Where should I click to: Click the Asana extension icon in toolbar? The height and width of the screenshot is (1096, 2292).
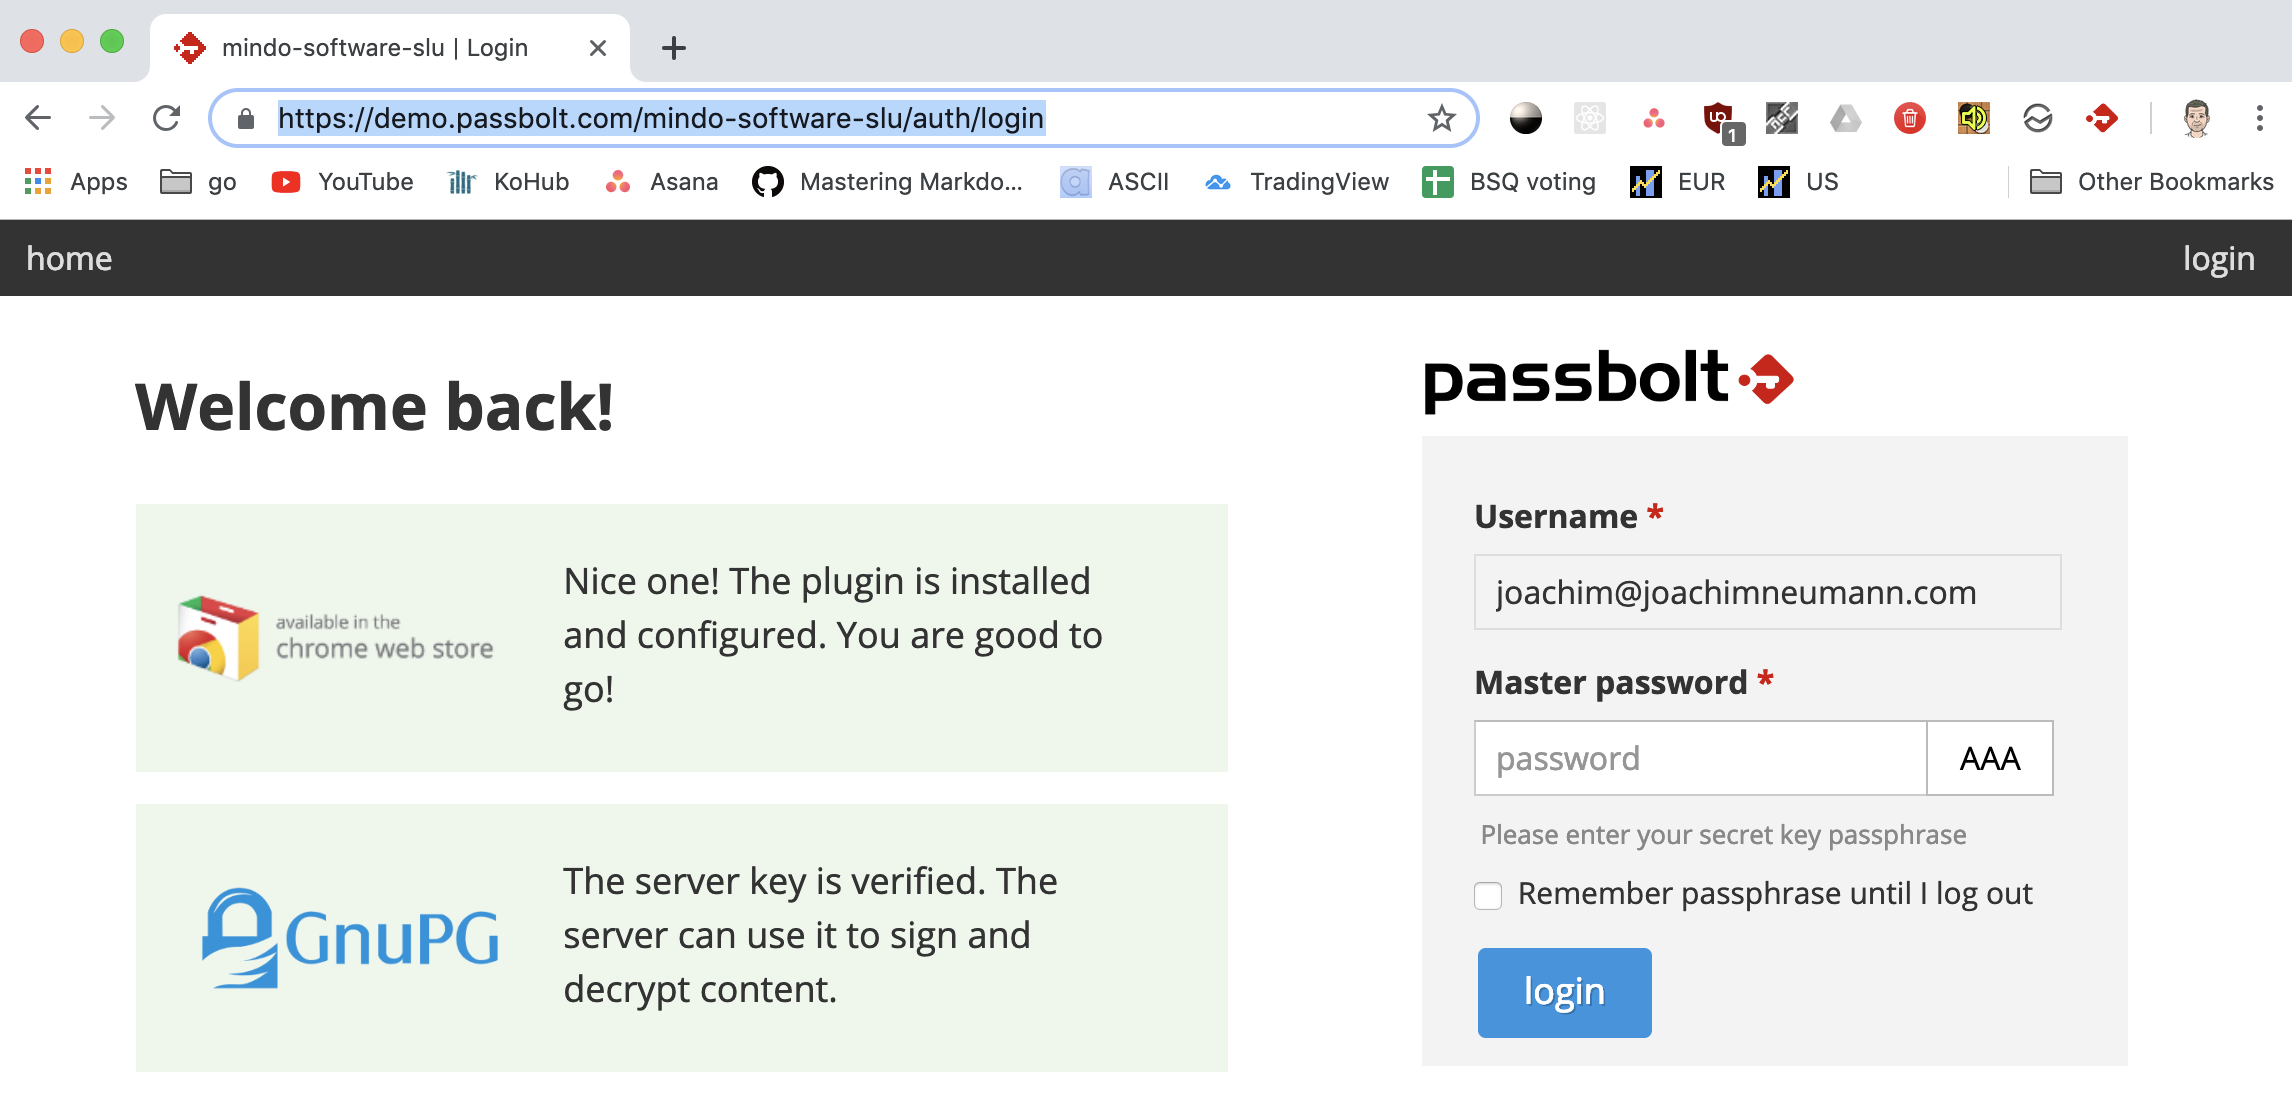[1655, 118]
